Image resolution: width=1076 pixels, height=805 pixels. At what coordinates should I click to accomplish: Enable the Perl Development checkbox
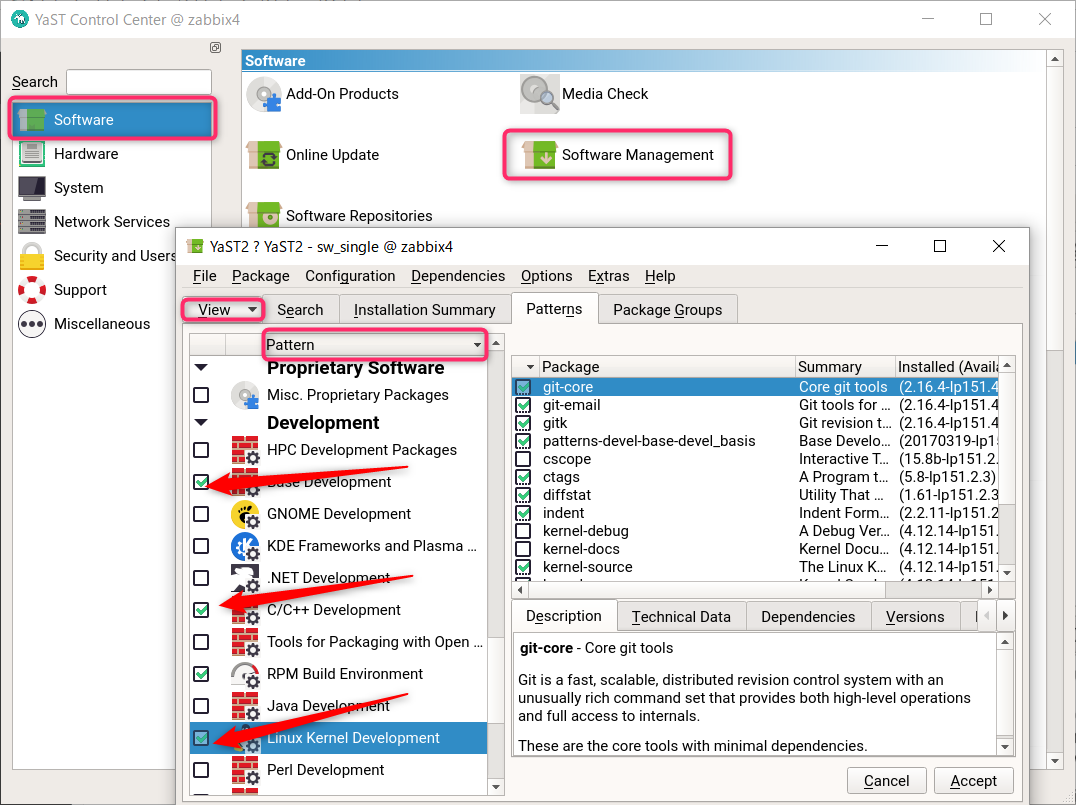point(201,770)
